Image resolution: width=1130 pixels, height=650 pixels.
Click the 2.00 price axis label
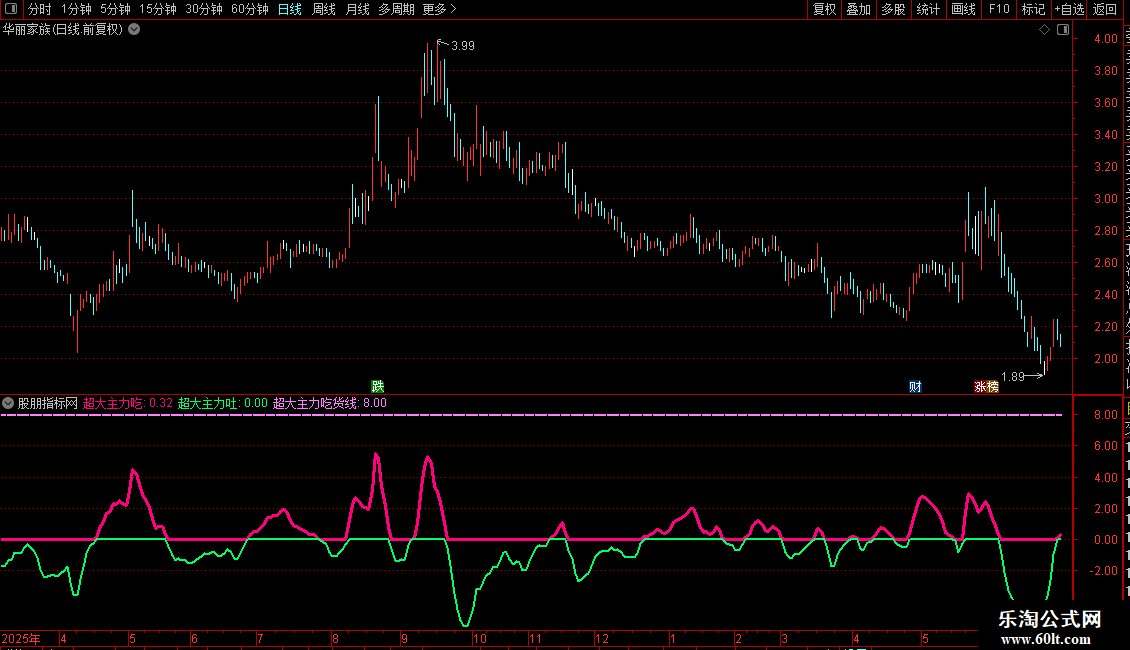[1106, 359]
